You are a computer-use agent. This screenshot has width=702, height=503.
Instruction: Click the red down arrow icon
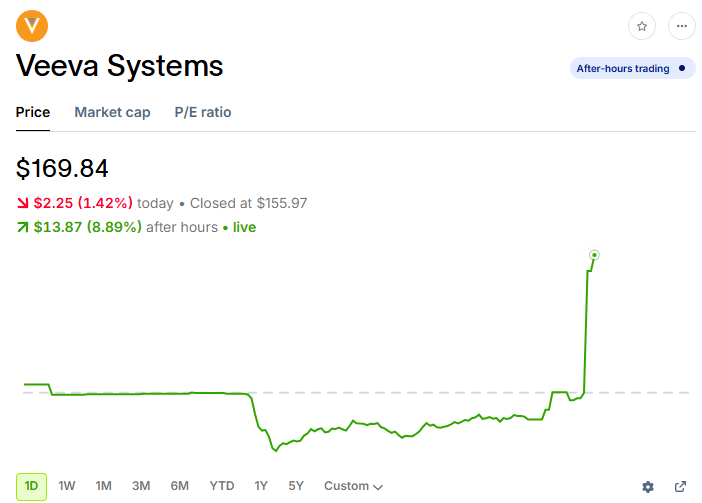pos(22,203)
